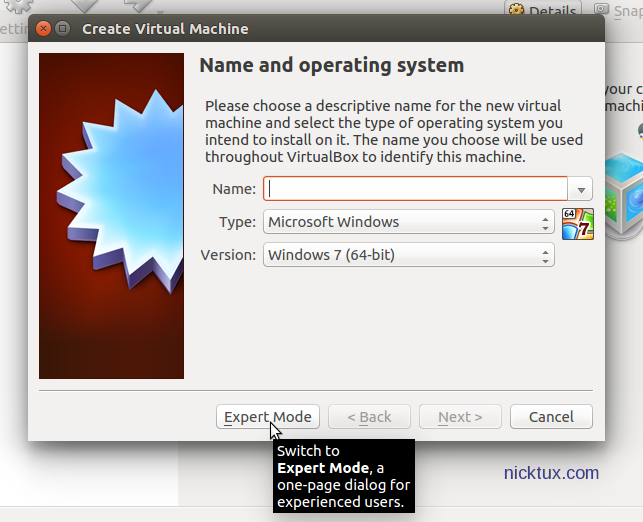Image resolution: width=643 pixels, height=522 pixels.
Task: Click the dialog's minimize button in title bar
Action: click(x=63, y=29)
